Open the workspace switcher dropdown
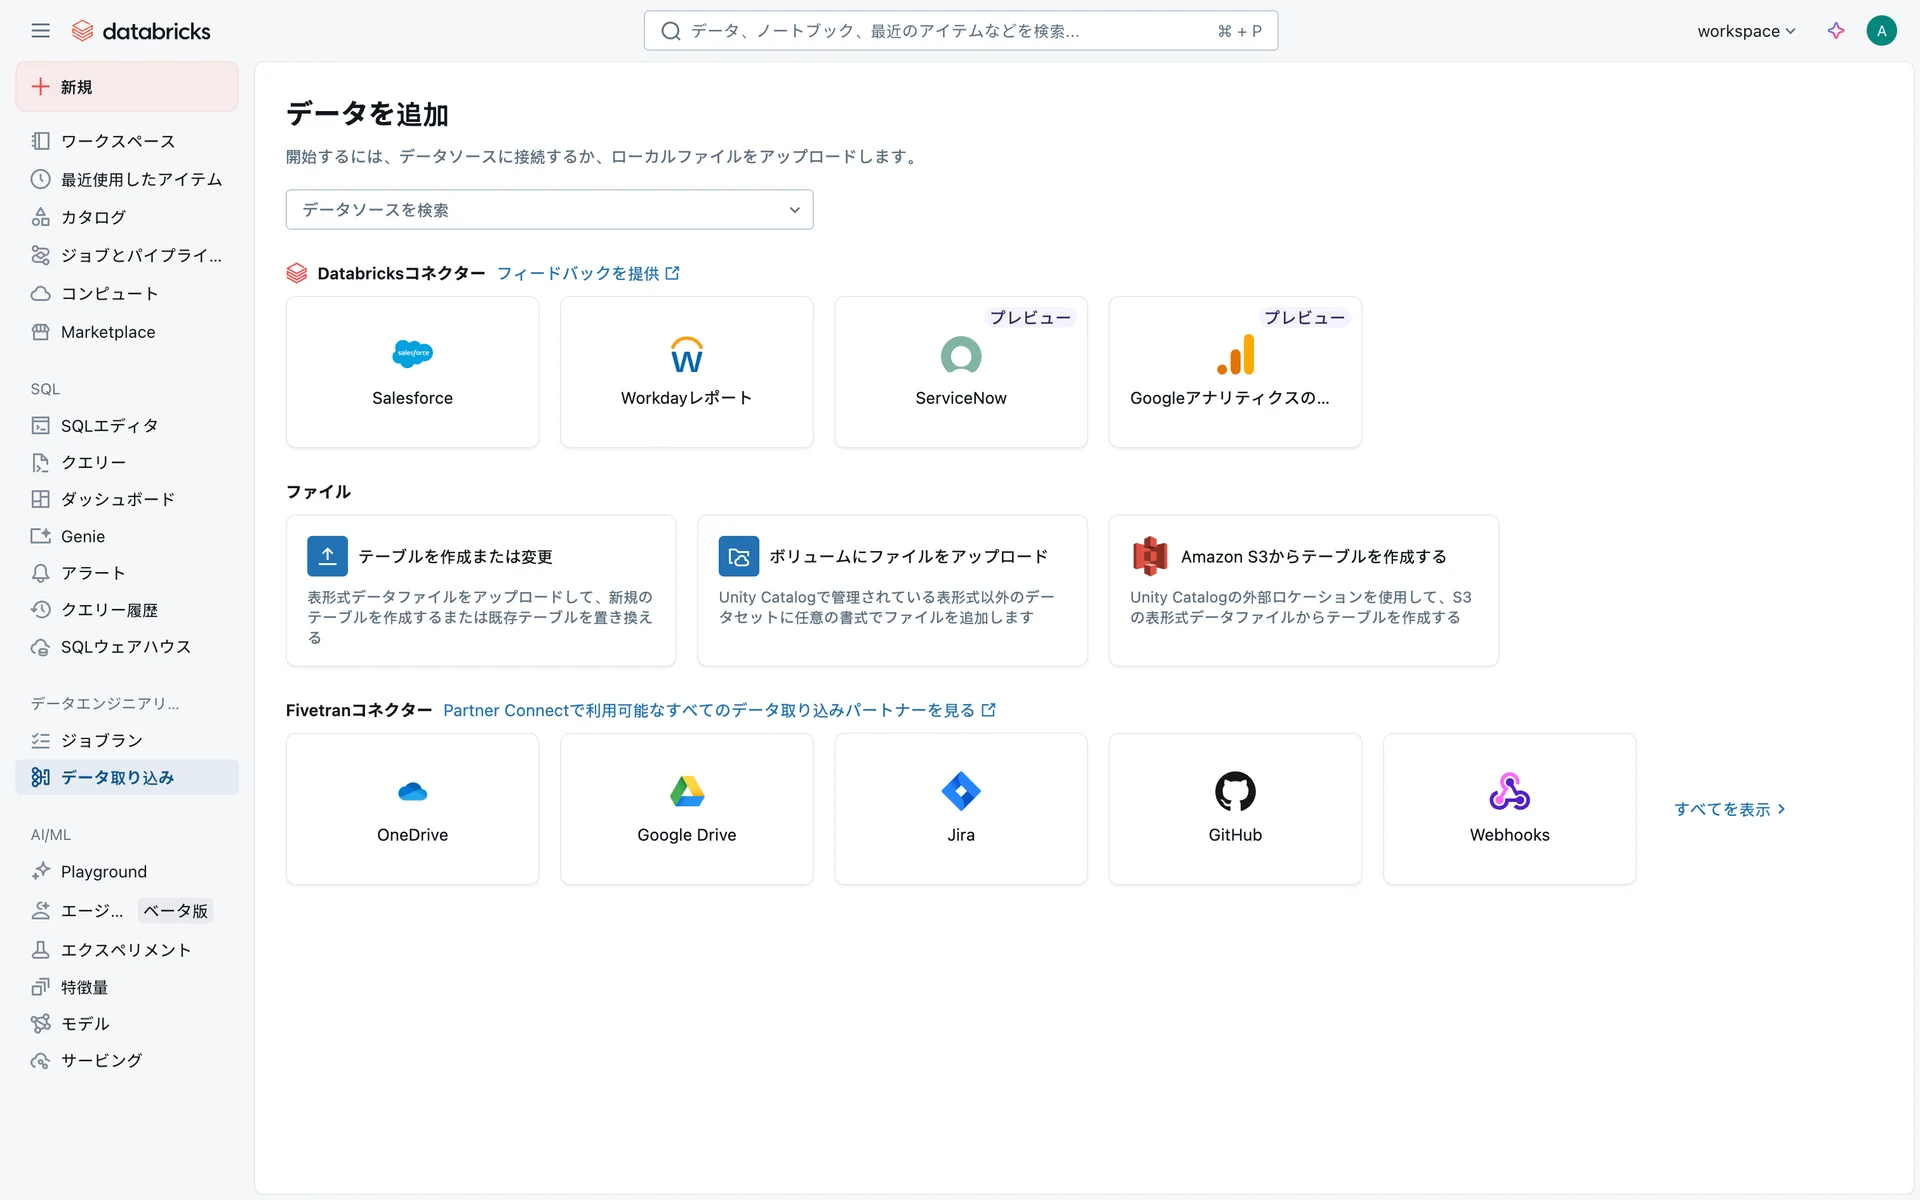Screen dimensions: 1920x1200 (x=1745, y=31)
